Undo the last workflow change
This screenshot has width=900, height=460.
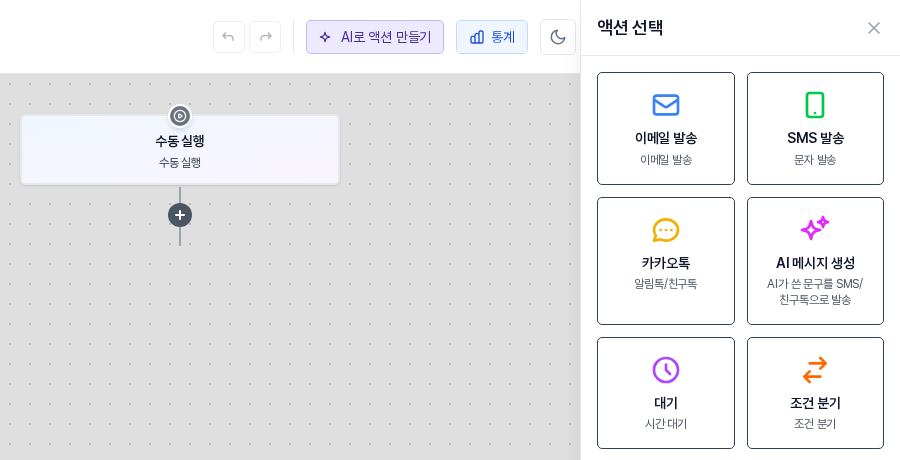[x=228, y=37]
